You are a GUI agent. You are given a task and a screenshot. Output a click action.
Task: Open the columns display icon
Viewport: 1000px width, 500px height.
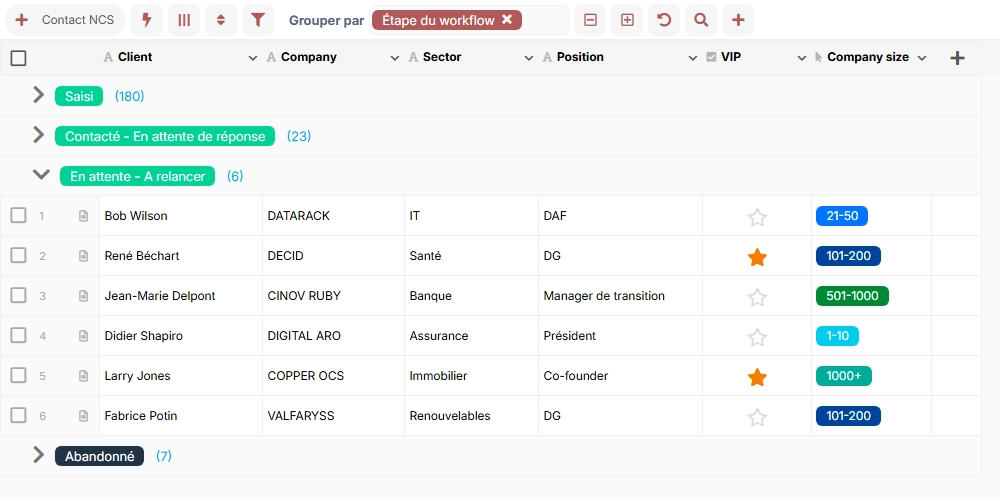(x=184, y=20)
